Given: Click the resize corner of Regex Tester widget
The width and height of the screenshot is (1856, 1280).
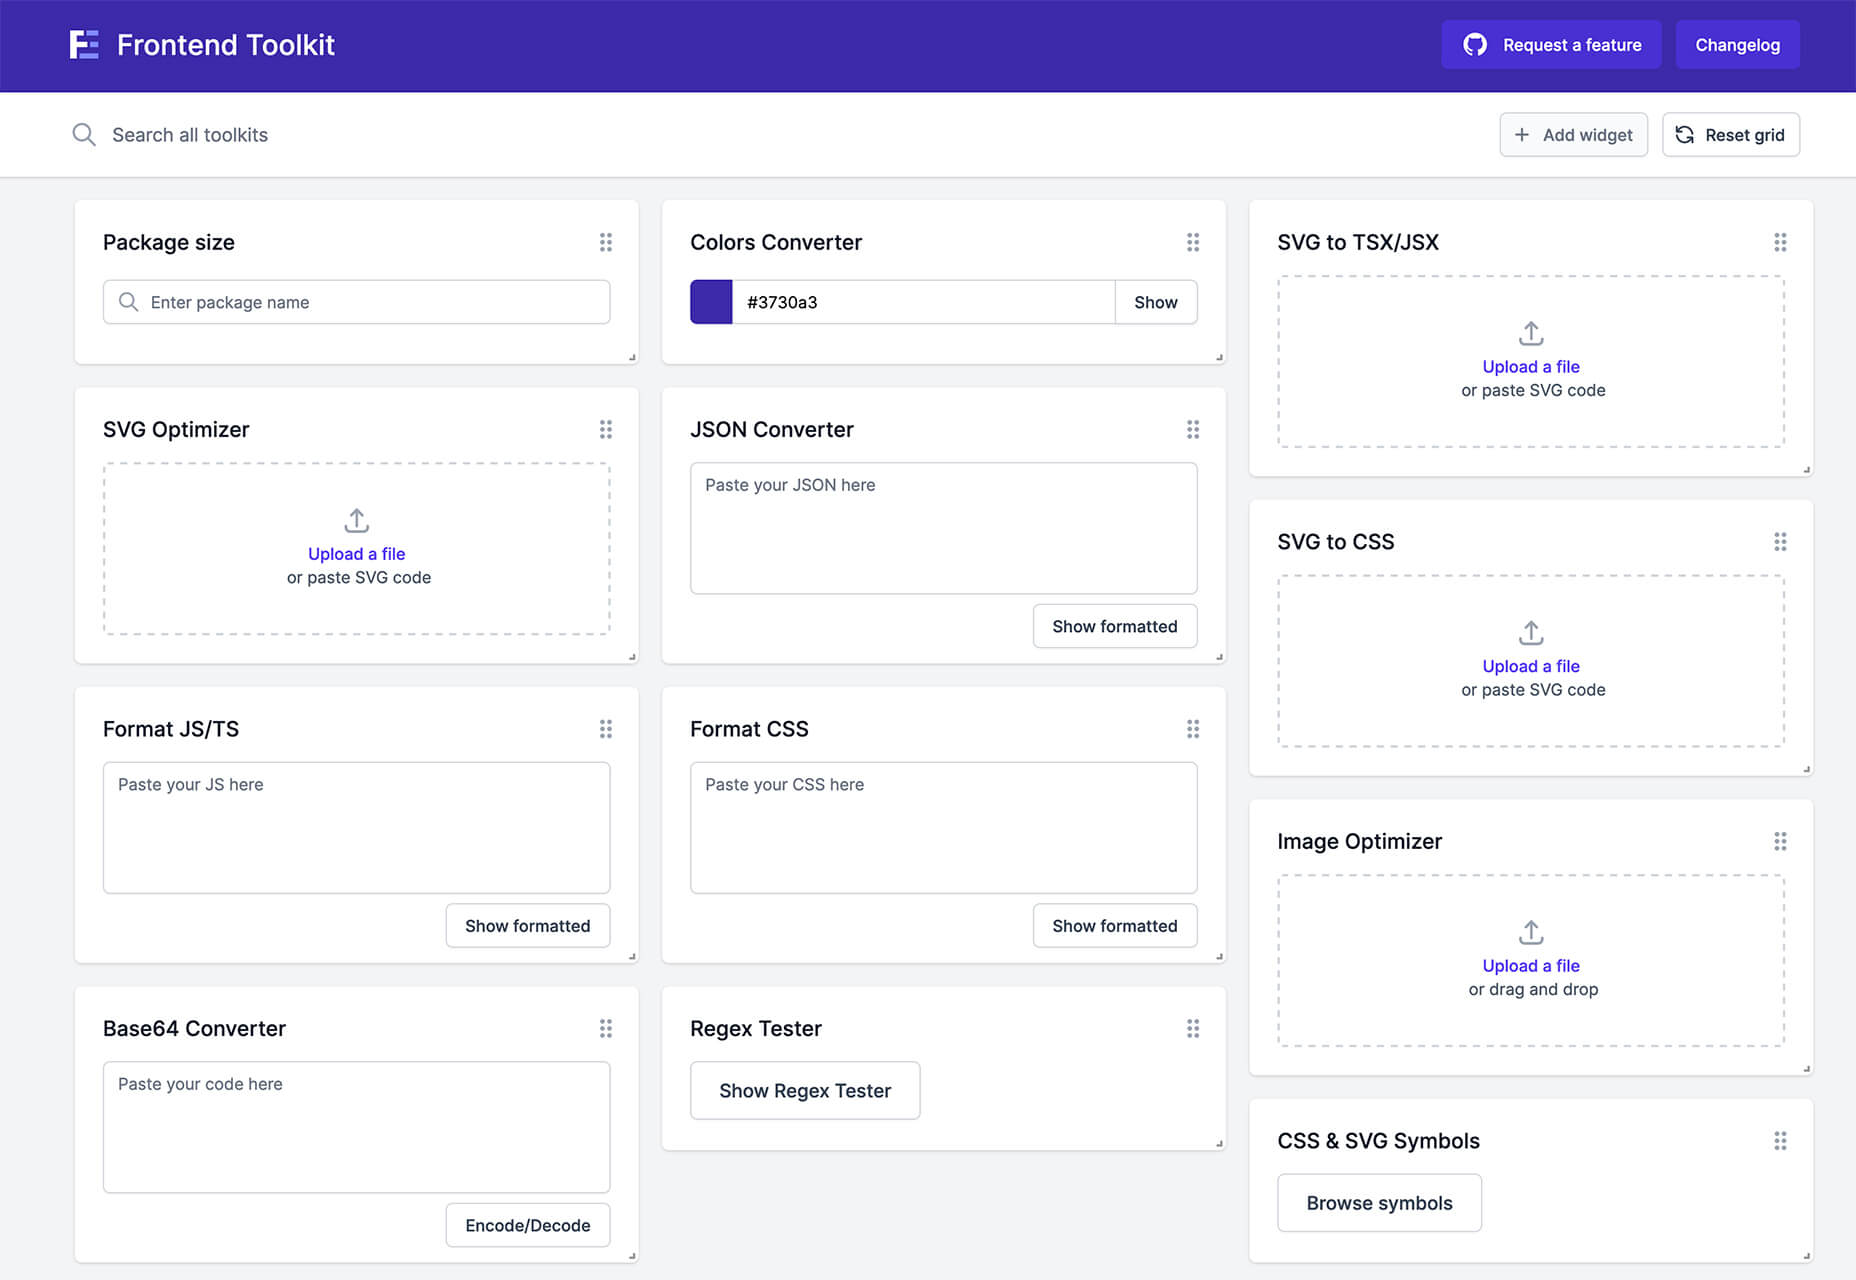Looking at the screenshot, I should 1219,1143.
